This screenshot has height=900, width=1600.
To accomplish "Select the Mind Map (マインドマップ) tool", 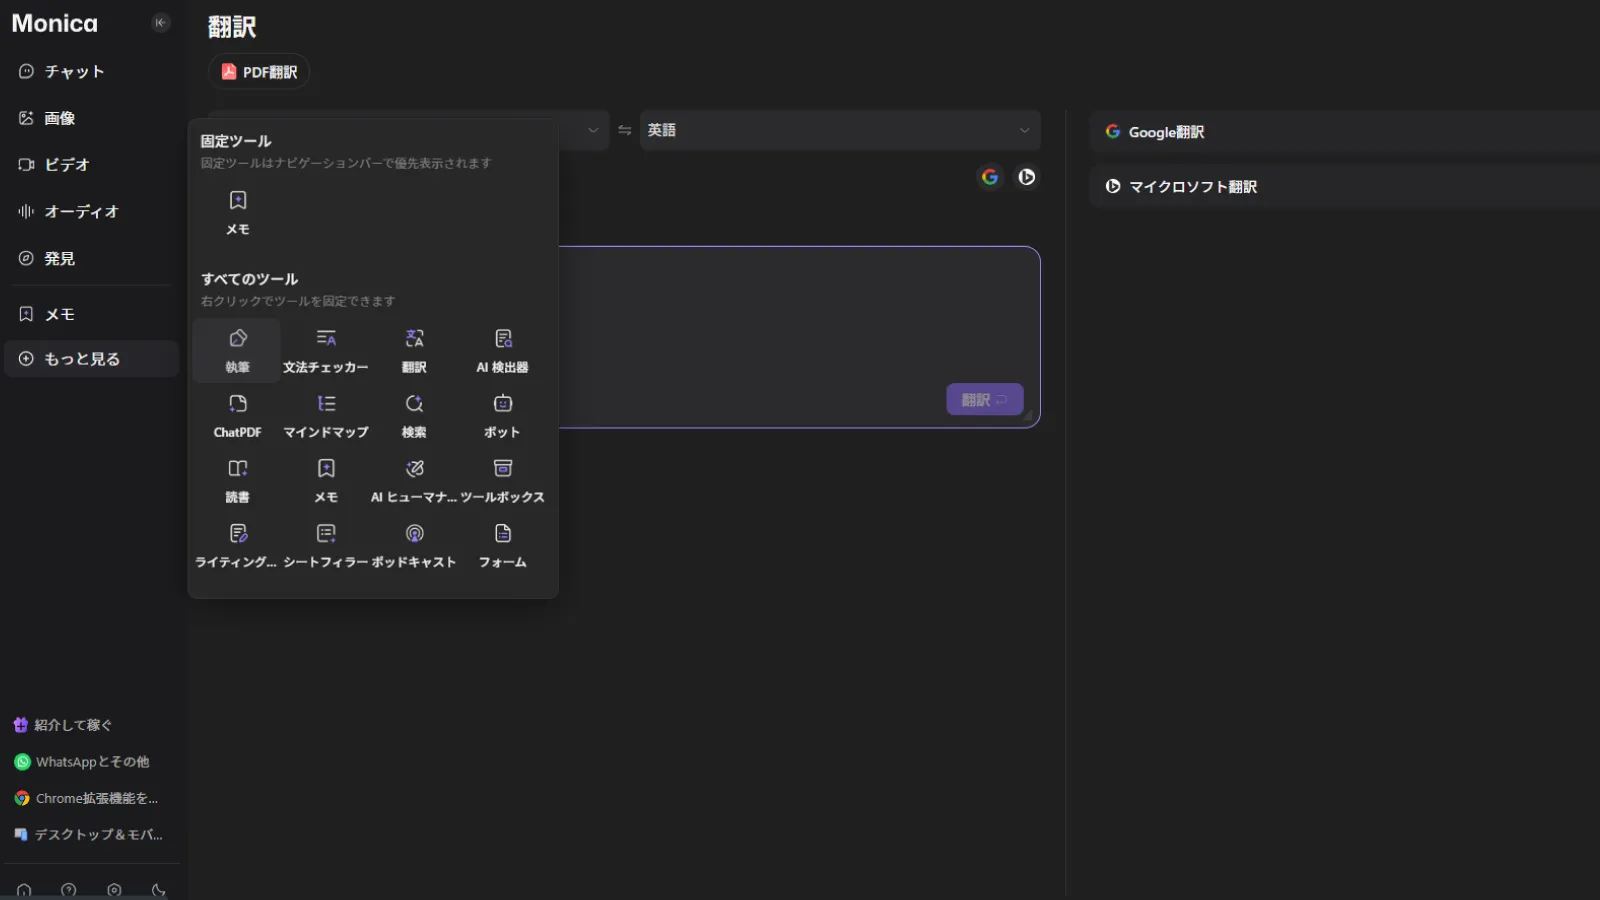I will [x=326, y=415].
